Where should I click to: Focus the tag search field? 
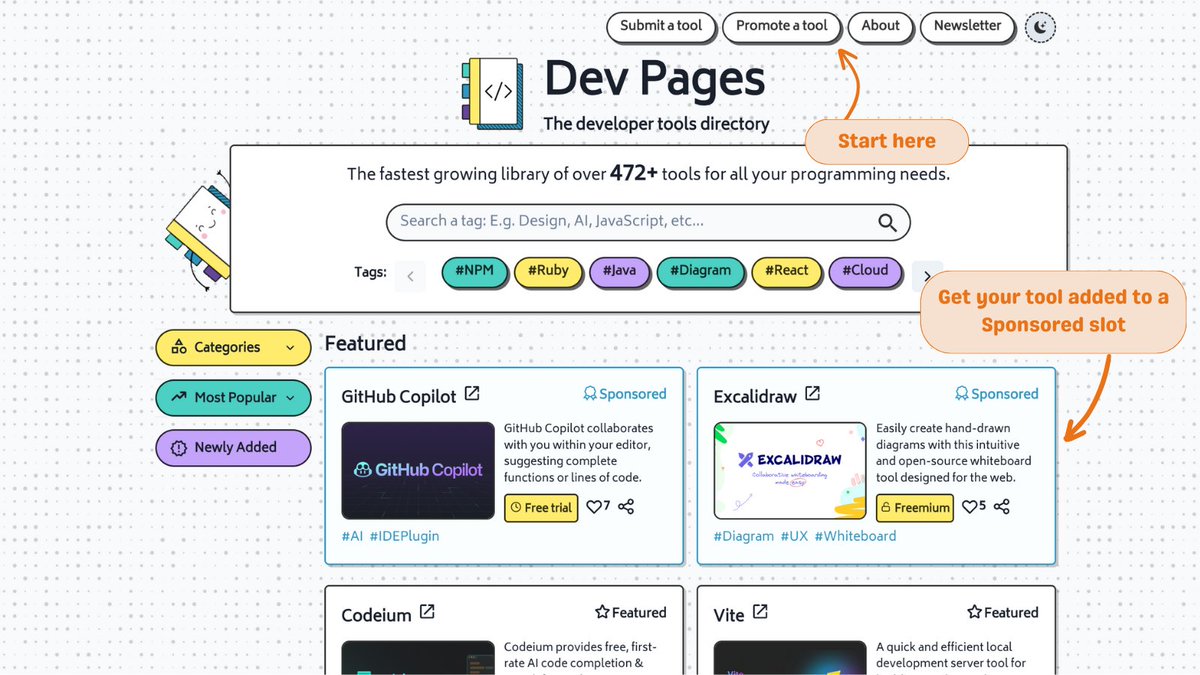coord(648,222)
